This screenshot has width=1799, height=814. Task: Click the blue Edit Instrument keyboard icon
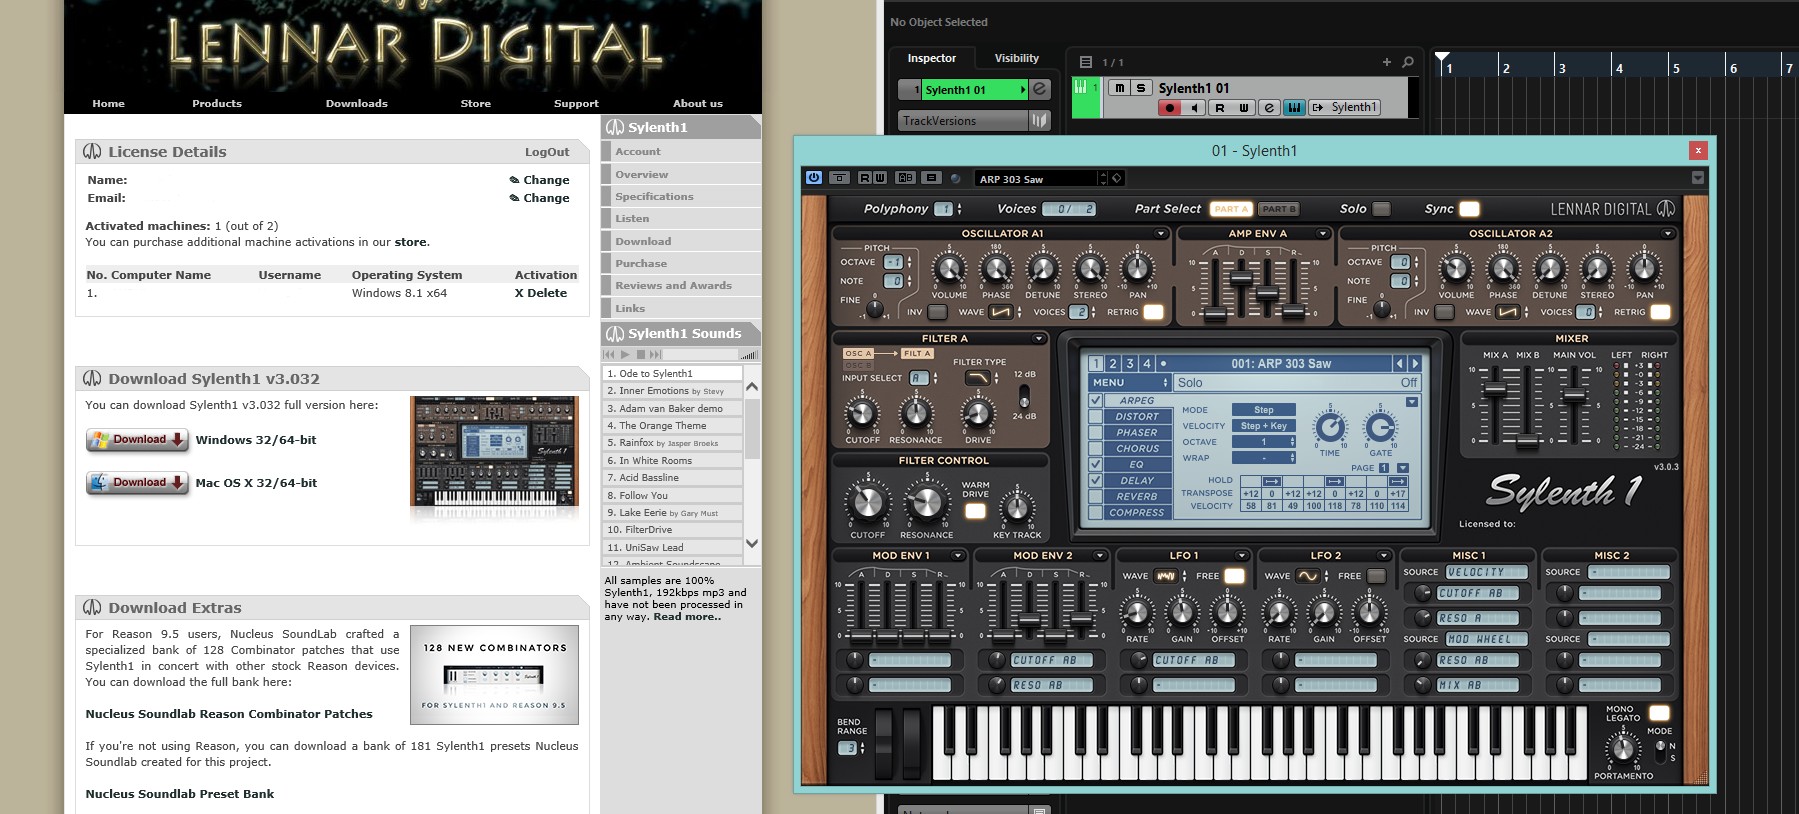click(1294, 108)
